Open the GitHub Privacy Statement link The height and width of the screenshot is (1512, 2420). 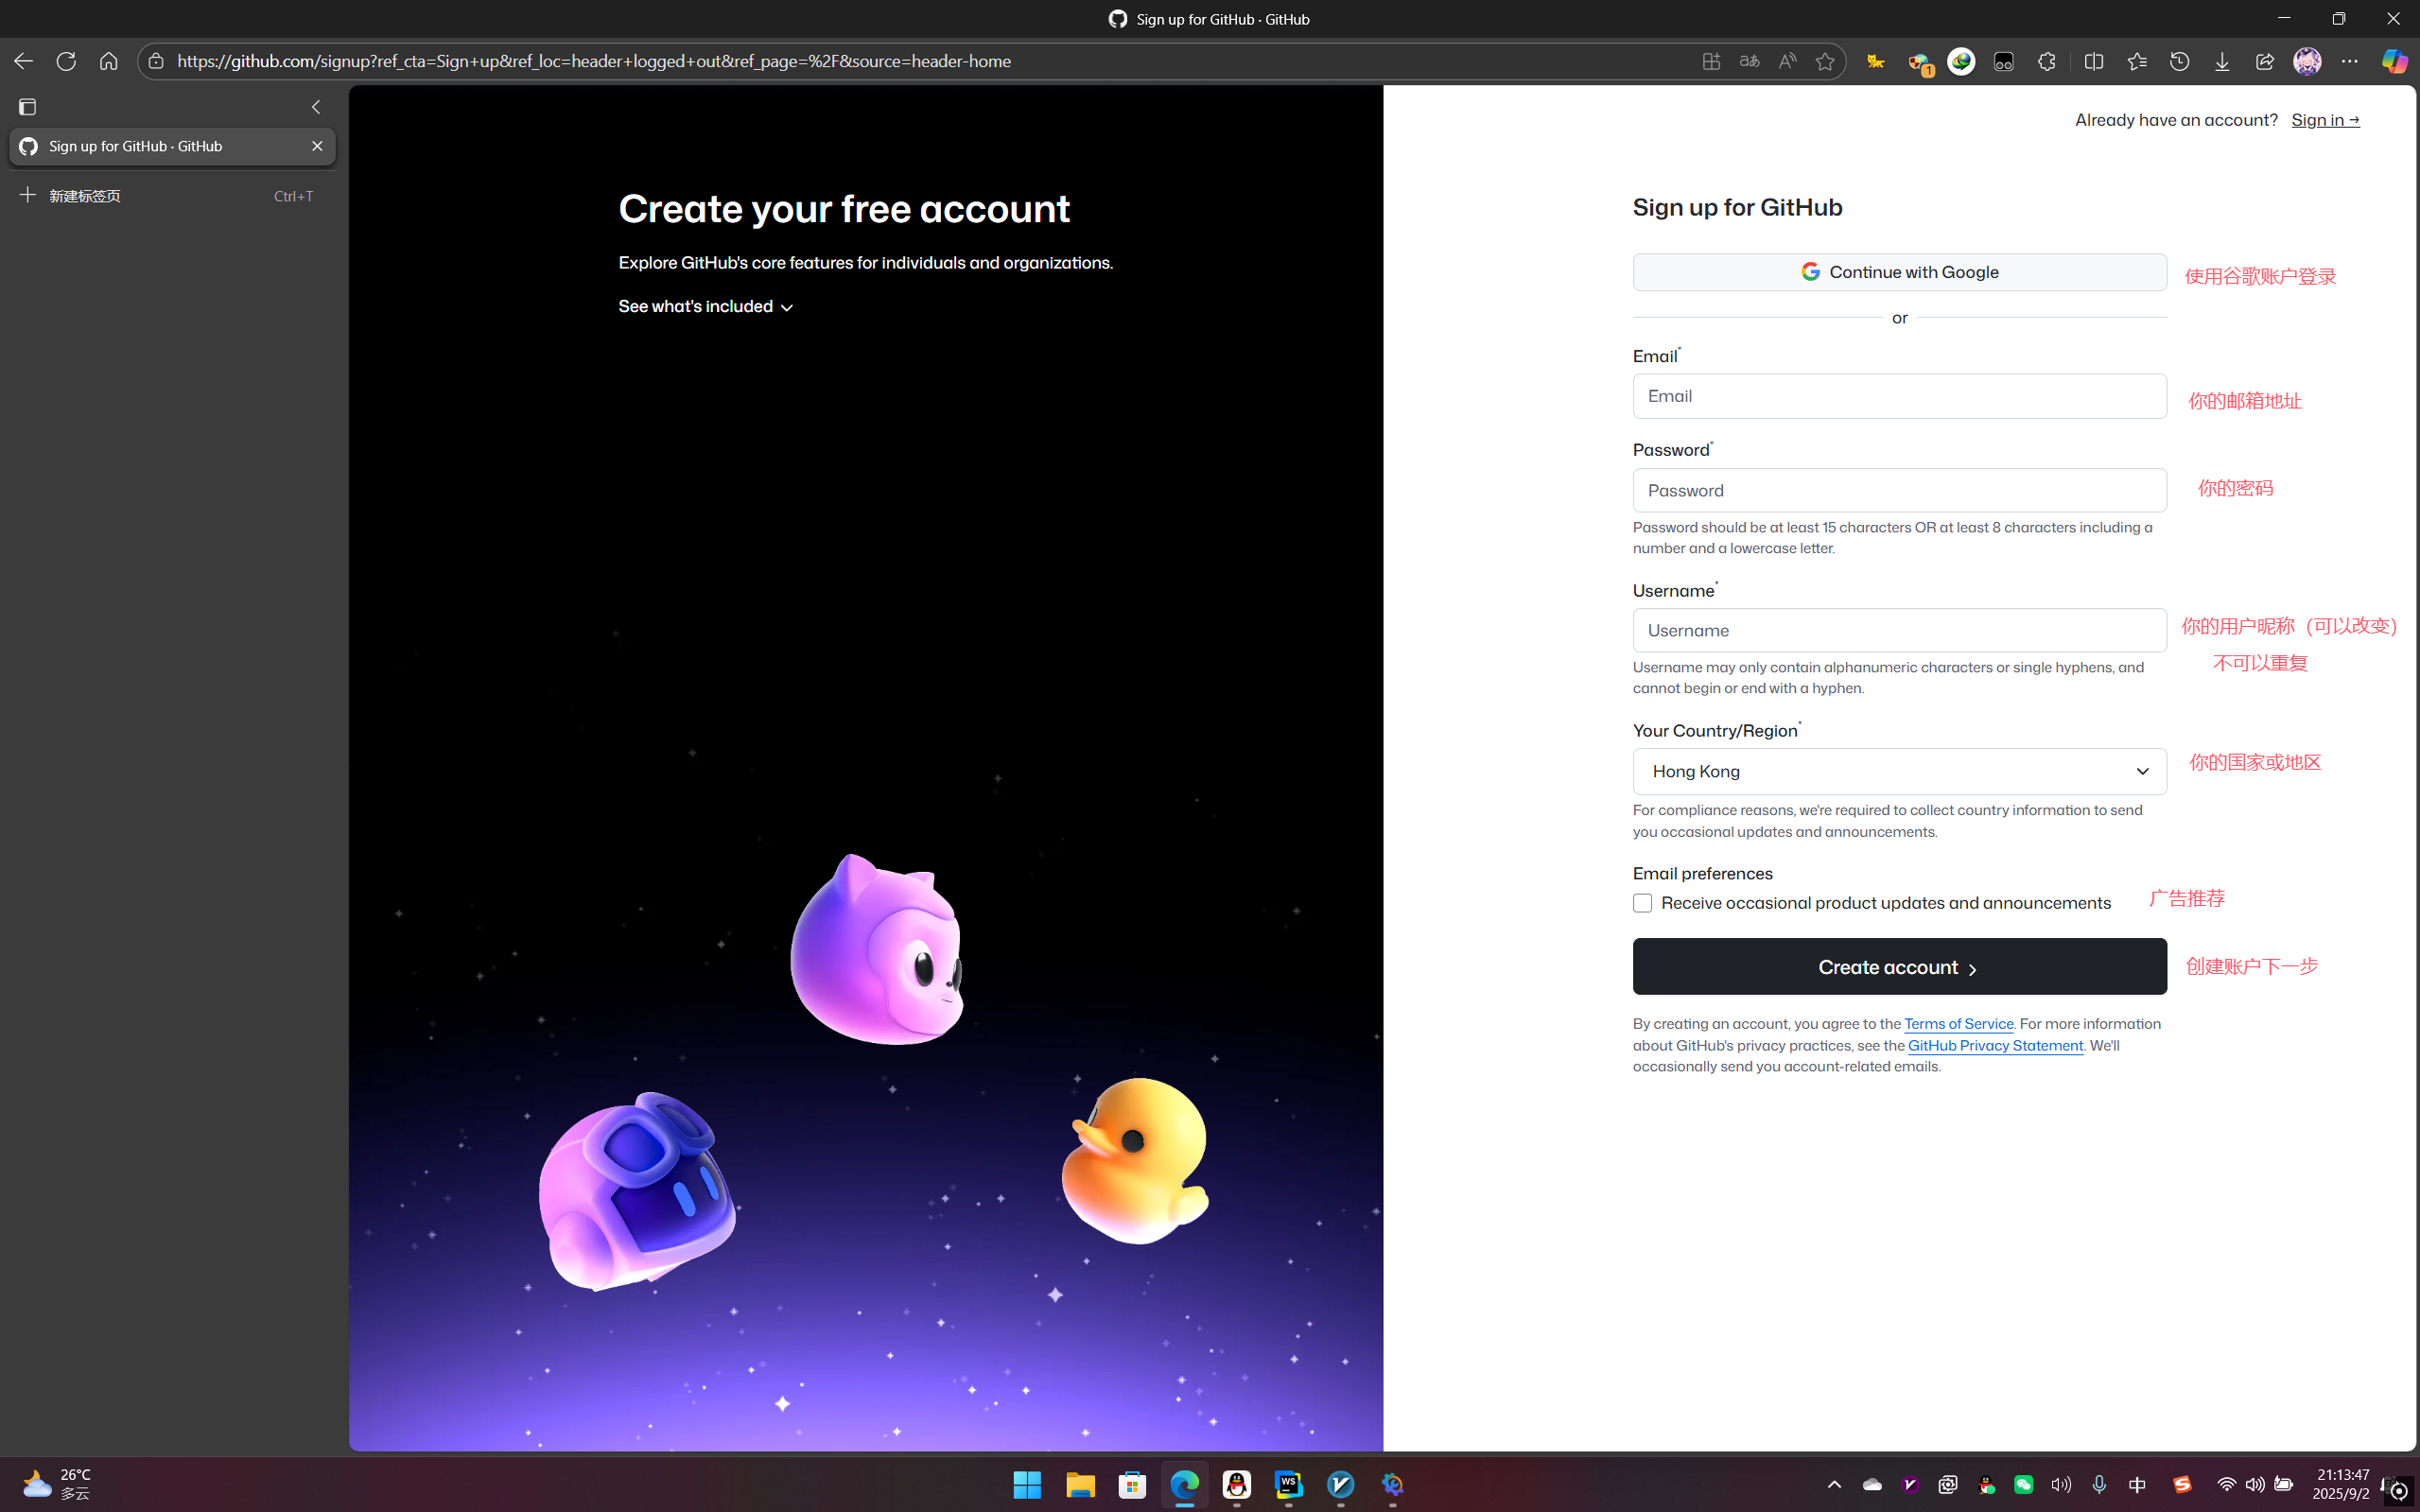click(x=1995, y=1045)
